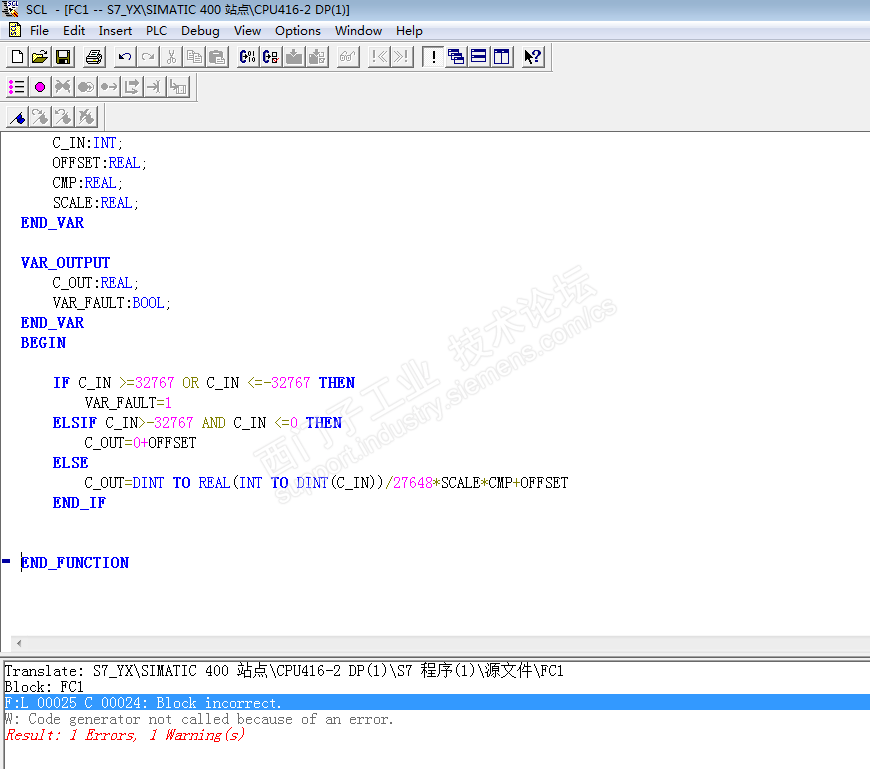
Task: Activate breakpoints with the double-circle icon
Action: coord(86,87)
